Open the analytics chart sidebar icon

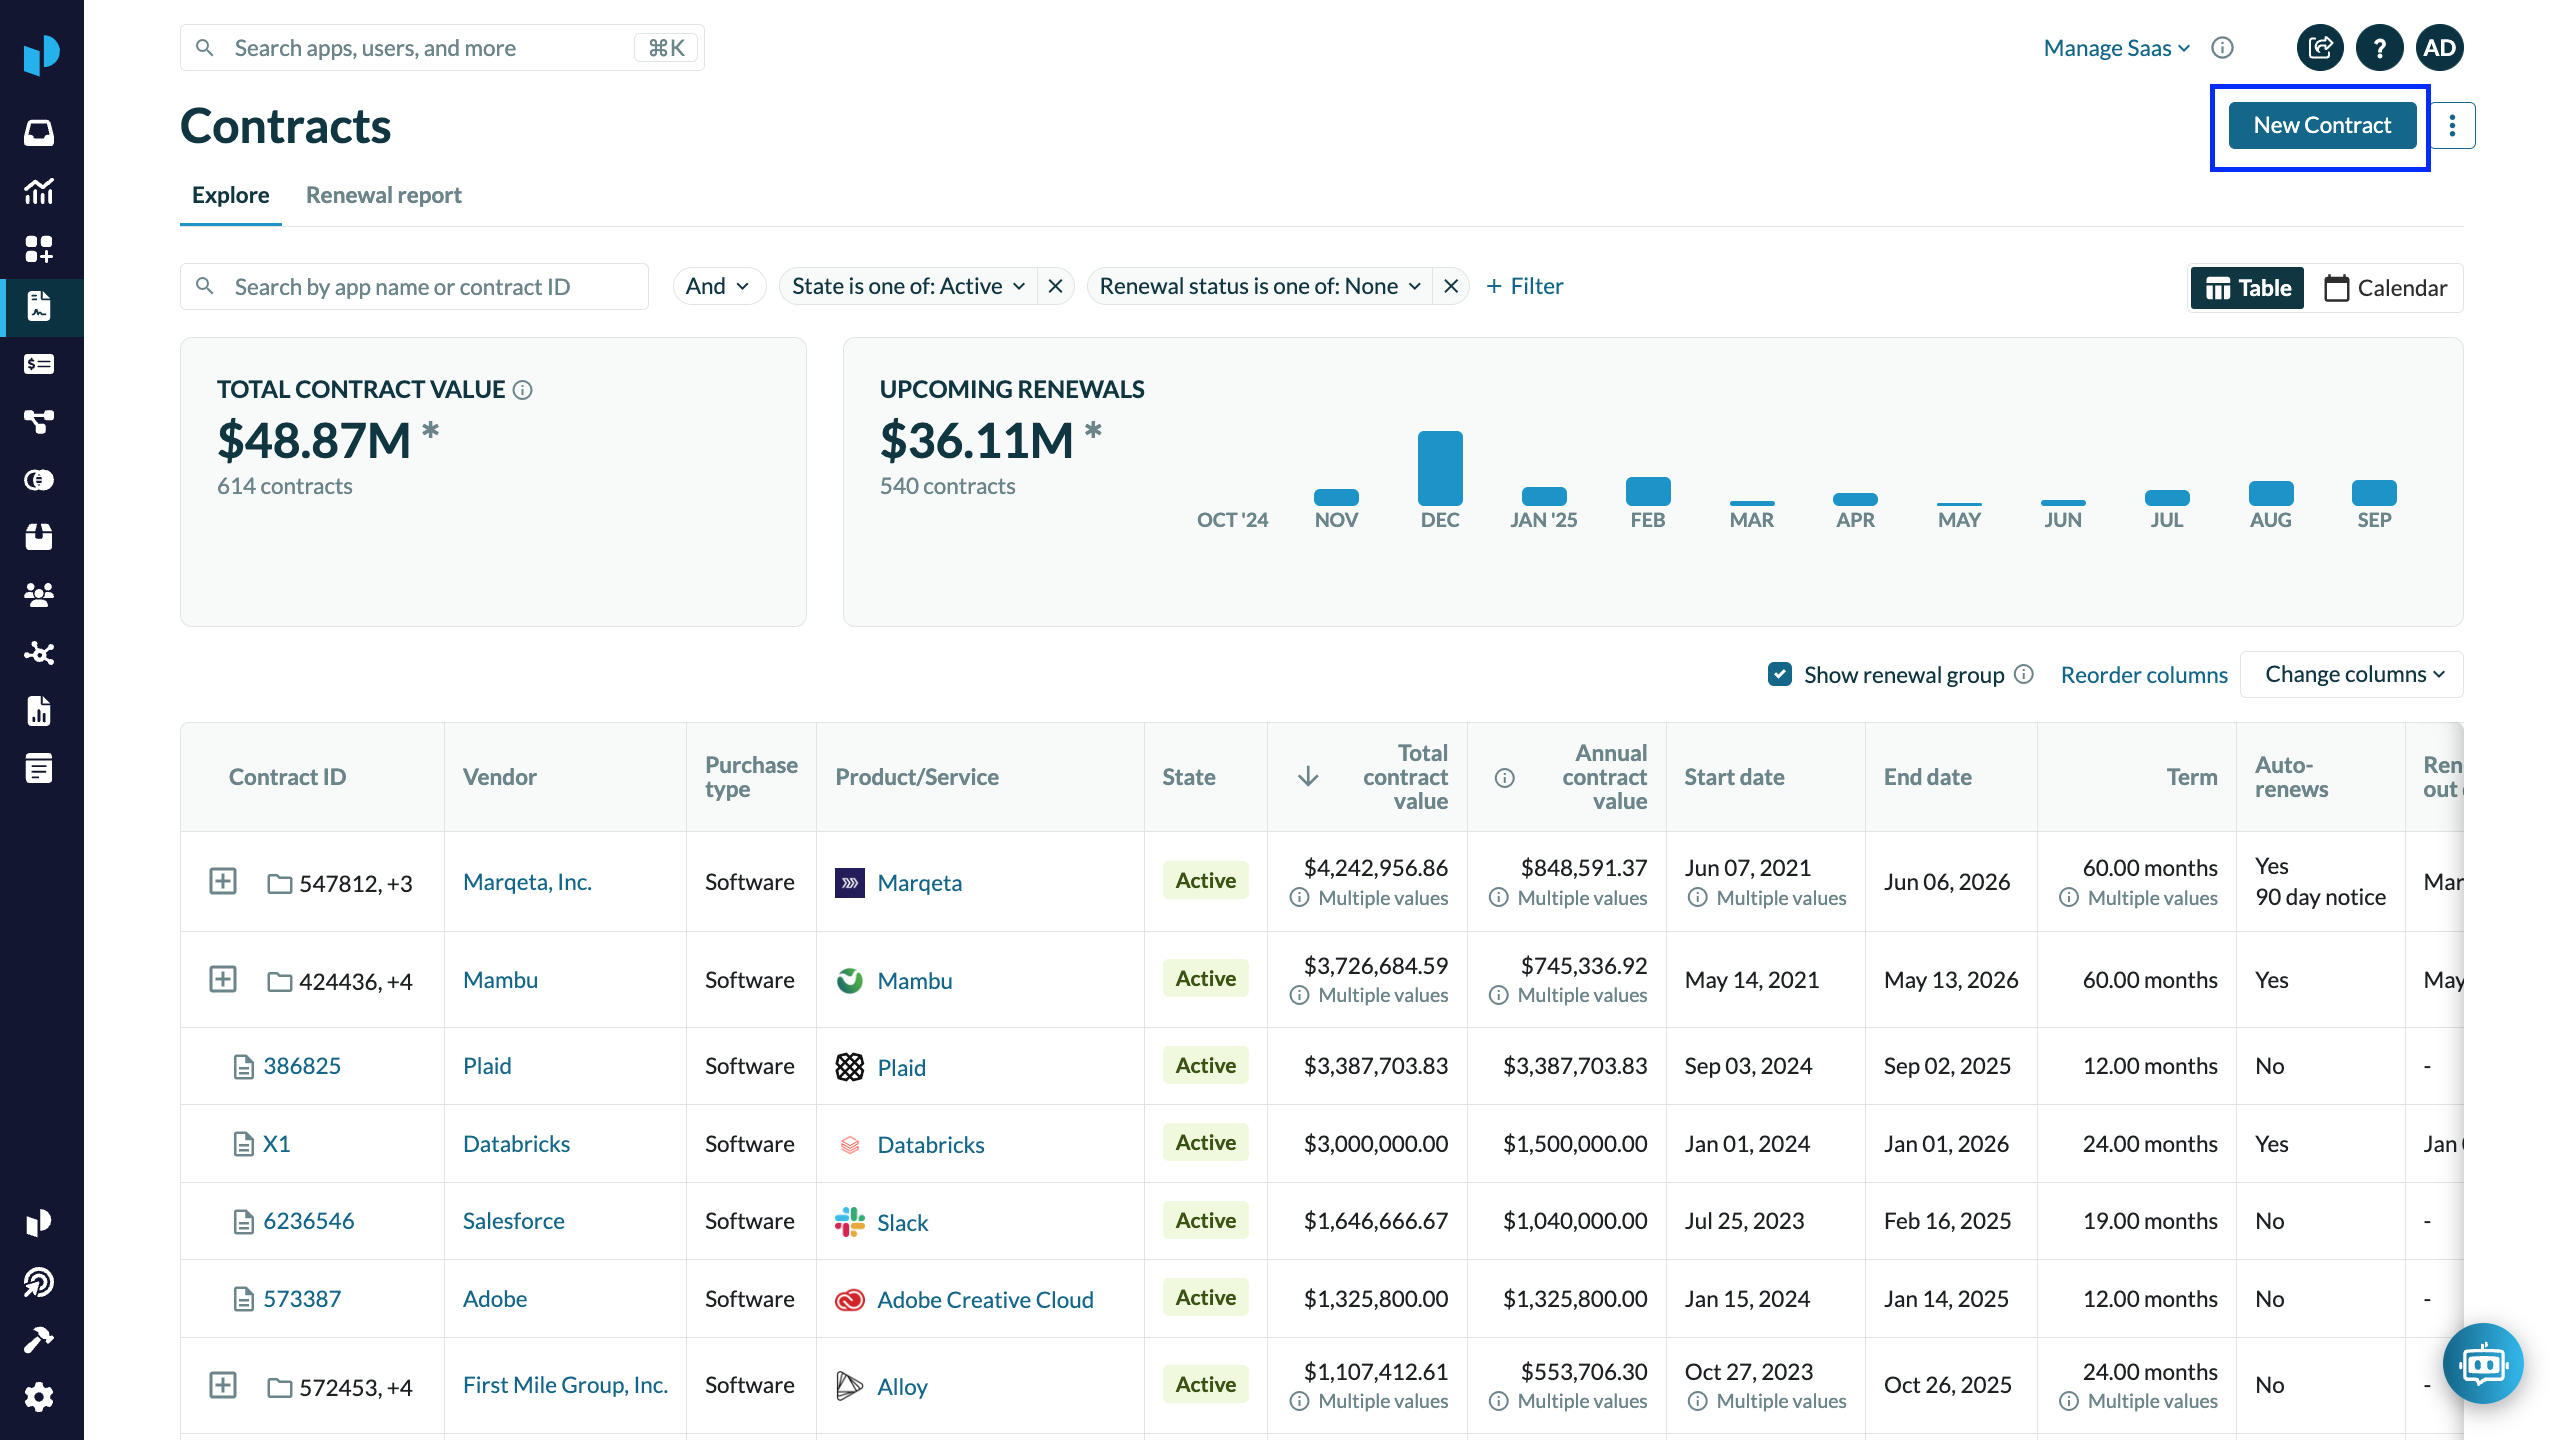point(39,190)
